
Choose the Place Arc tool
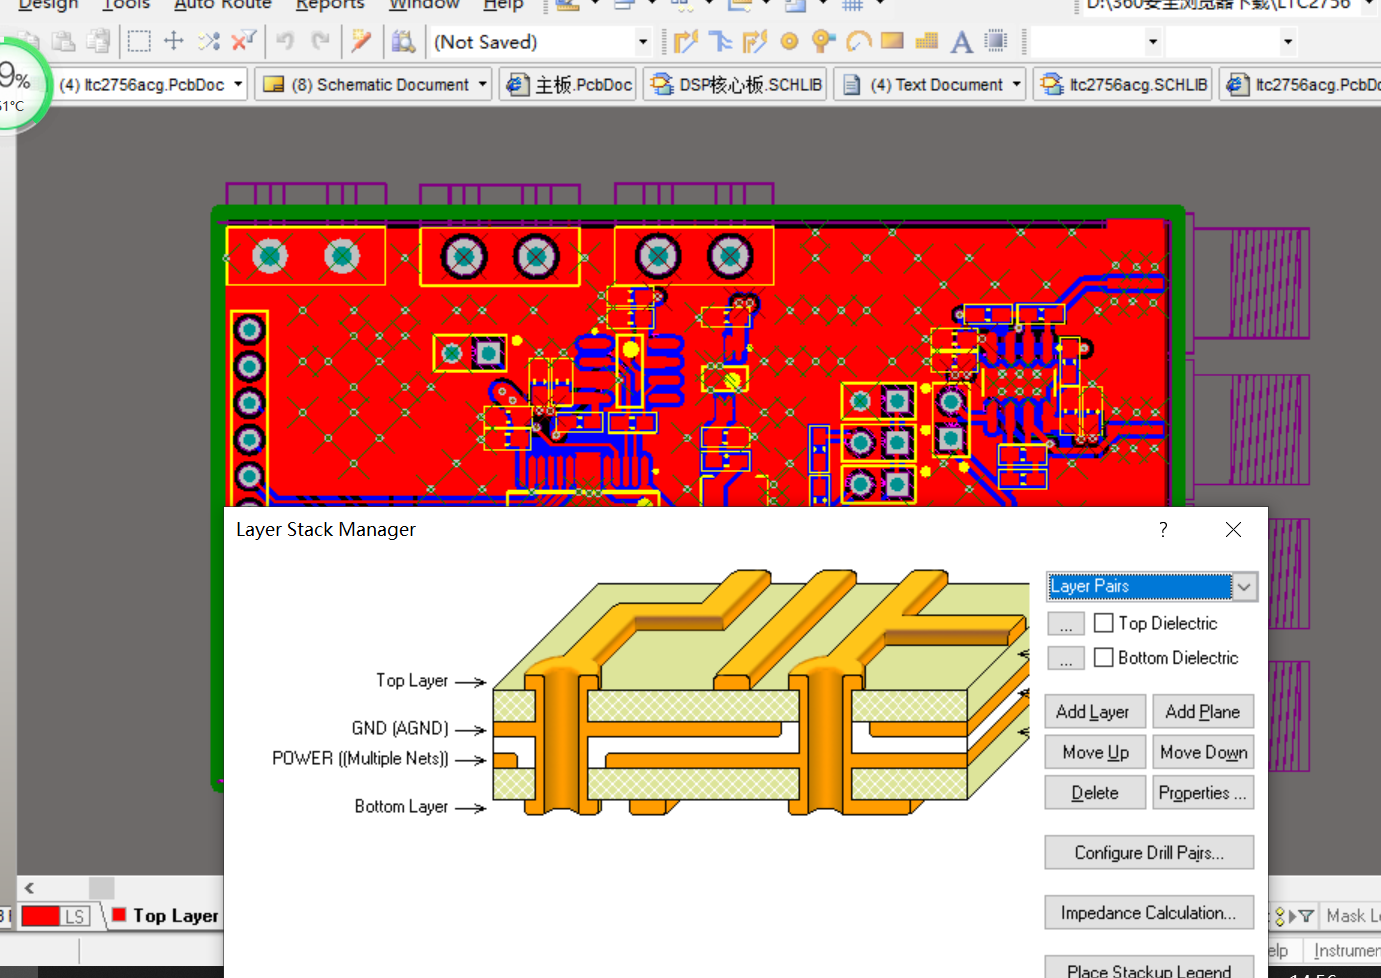click(x=858, y=42)
